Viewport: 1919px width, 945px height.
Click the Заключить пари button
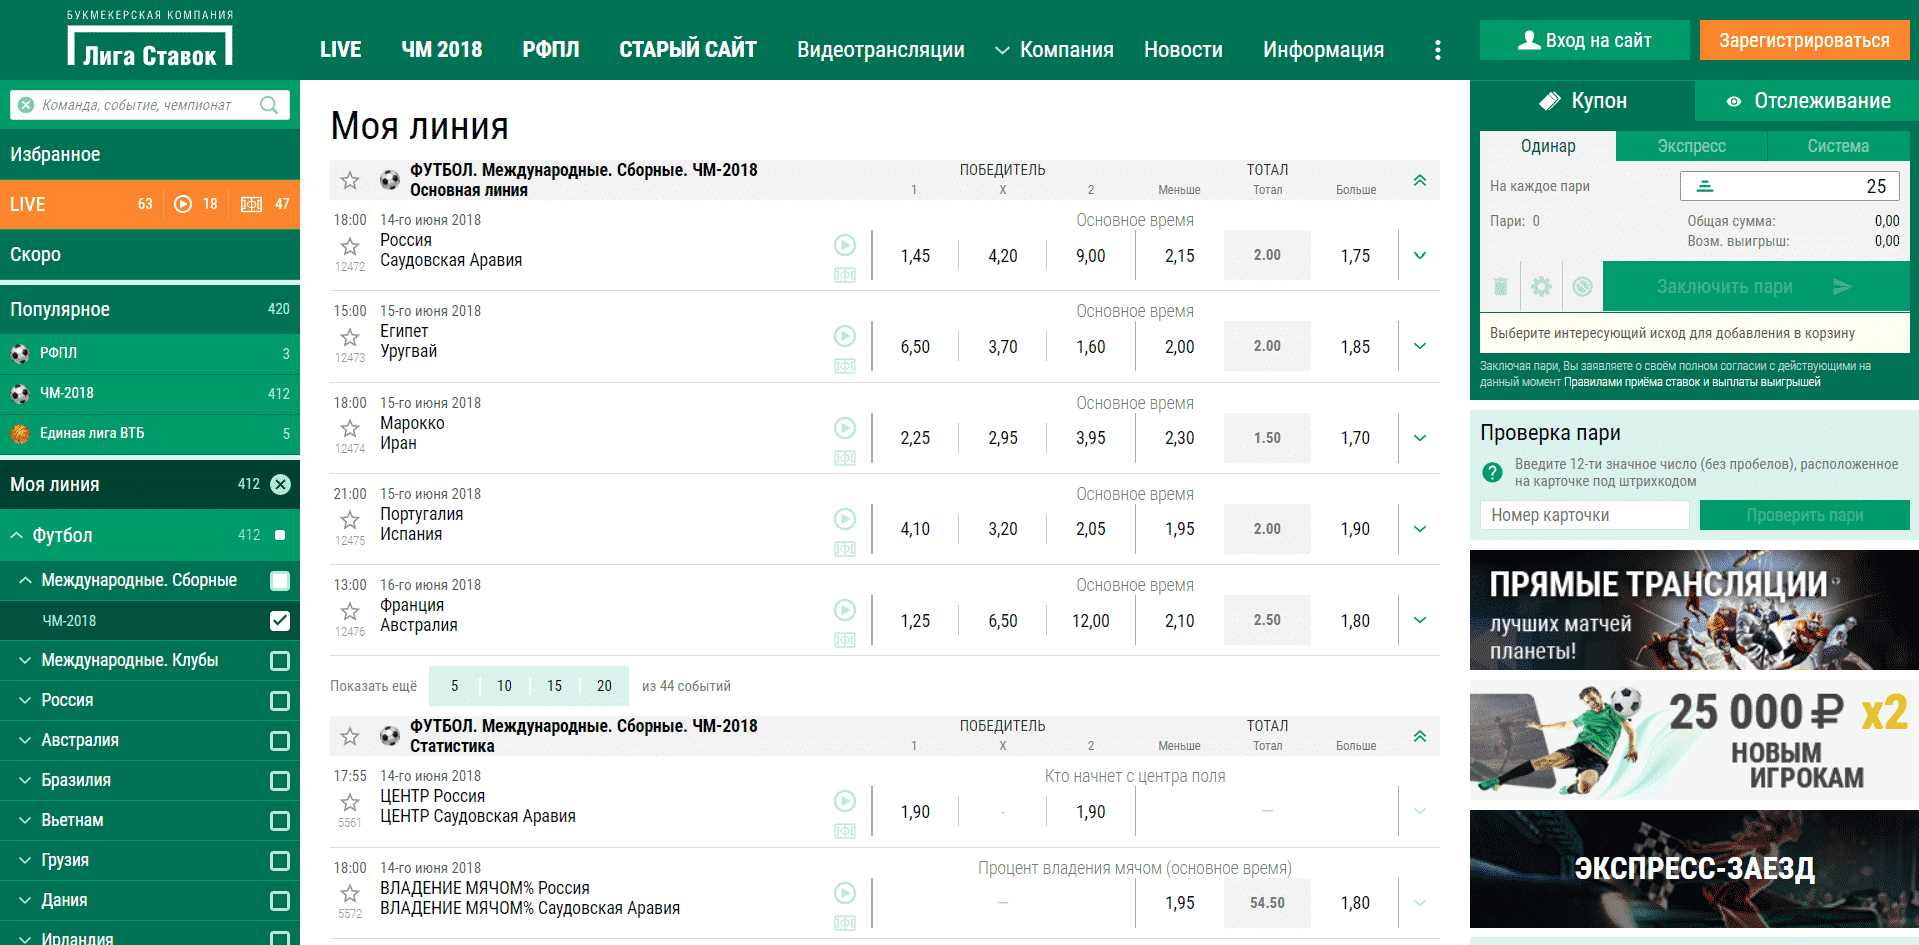point(1756,287)
